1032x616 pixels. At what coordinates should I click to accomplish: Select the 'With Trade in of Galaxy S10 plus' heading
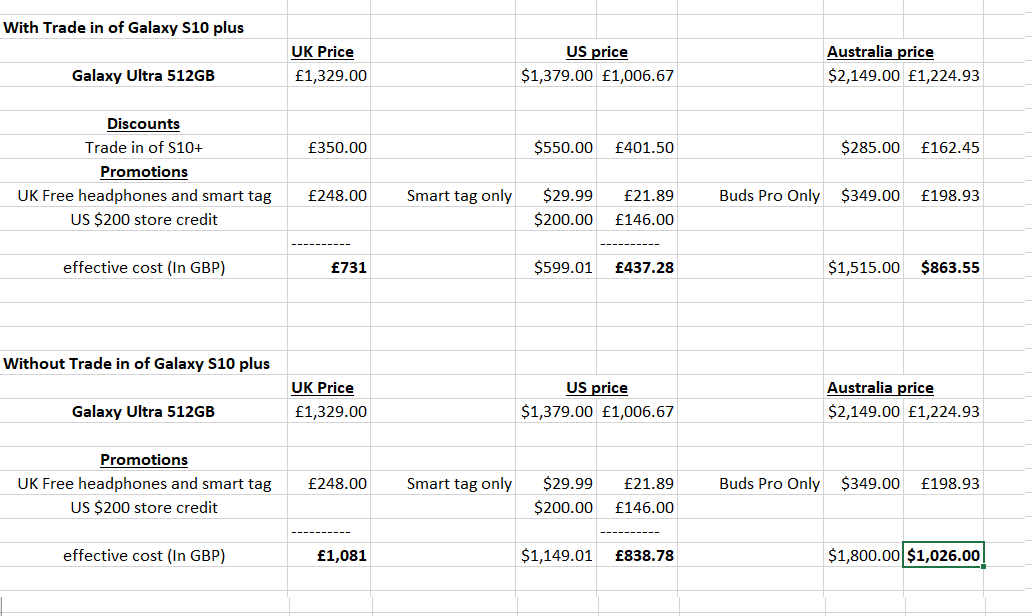[124, 28]
